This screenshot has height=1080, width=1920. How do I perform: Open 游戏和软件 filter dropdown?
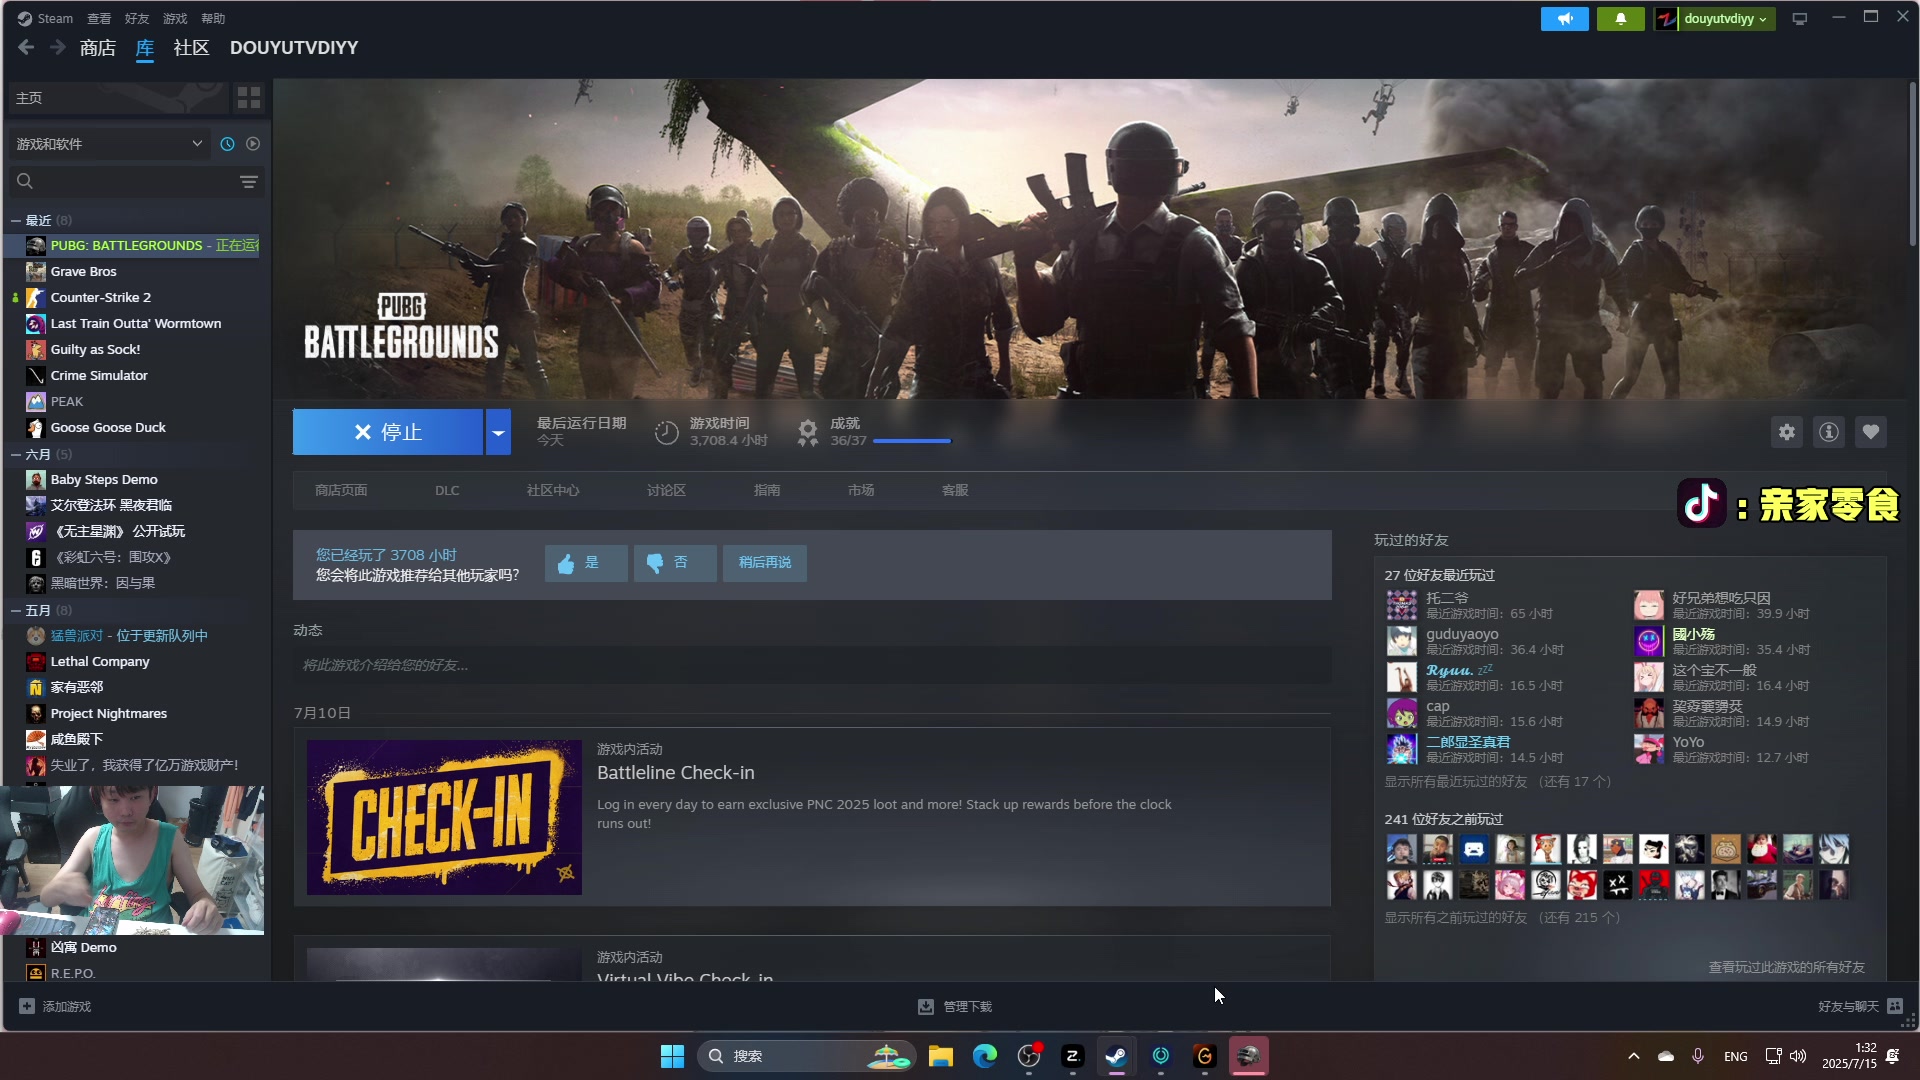109,144
